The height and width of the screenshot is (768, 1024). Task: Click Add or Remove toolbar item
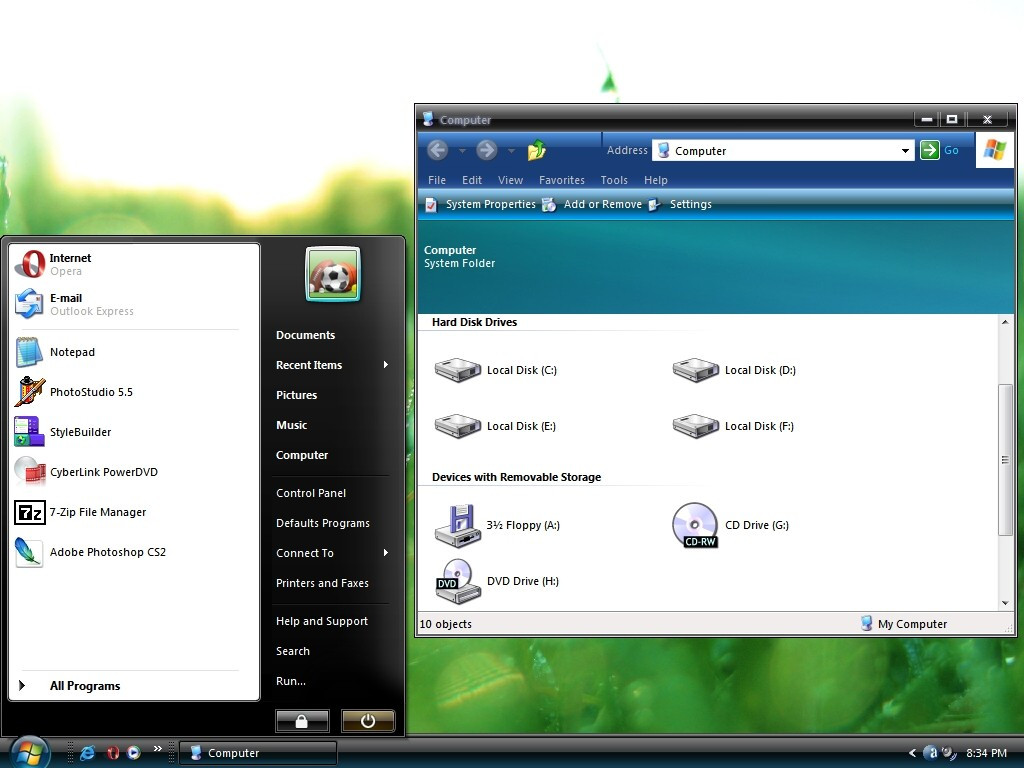pyautogui.click(x=593, y=204)
